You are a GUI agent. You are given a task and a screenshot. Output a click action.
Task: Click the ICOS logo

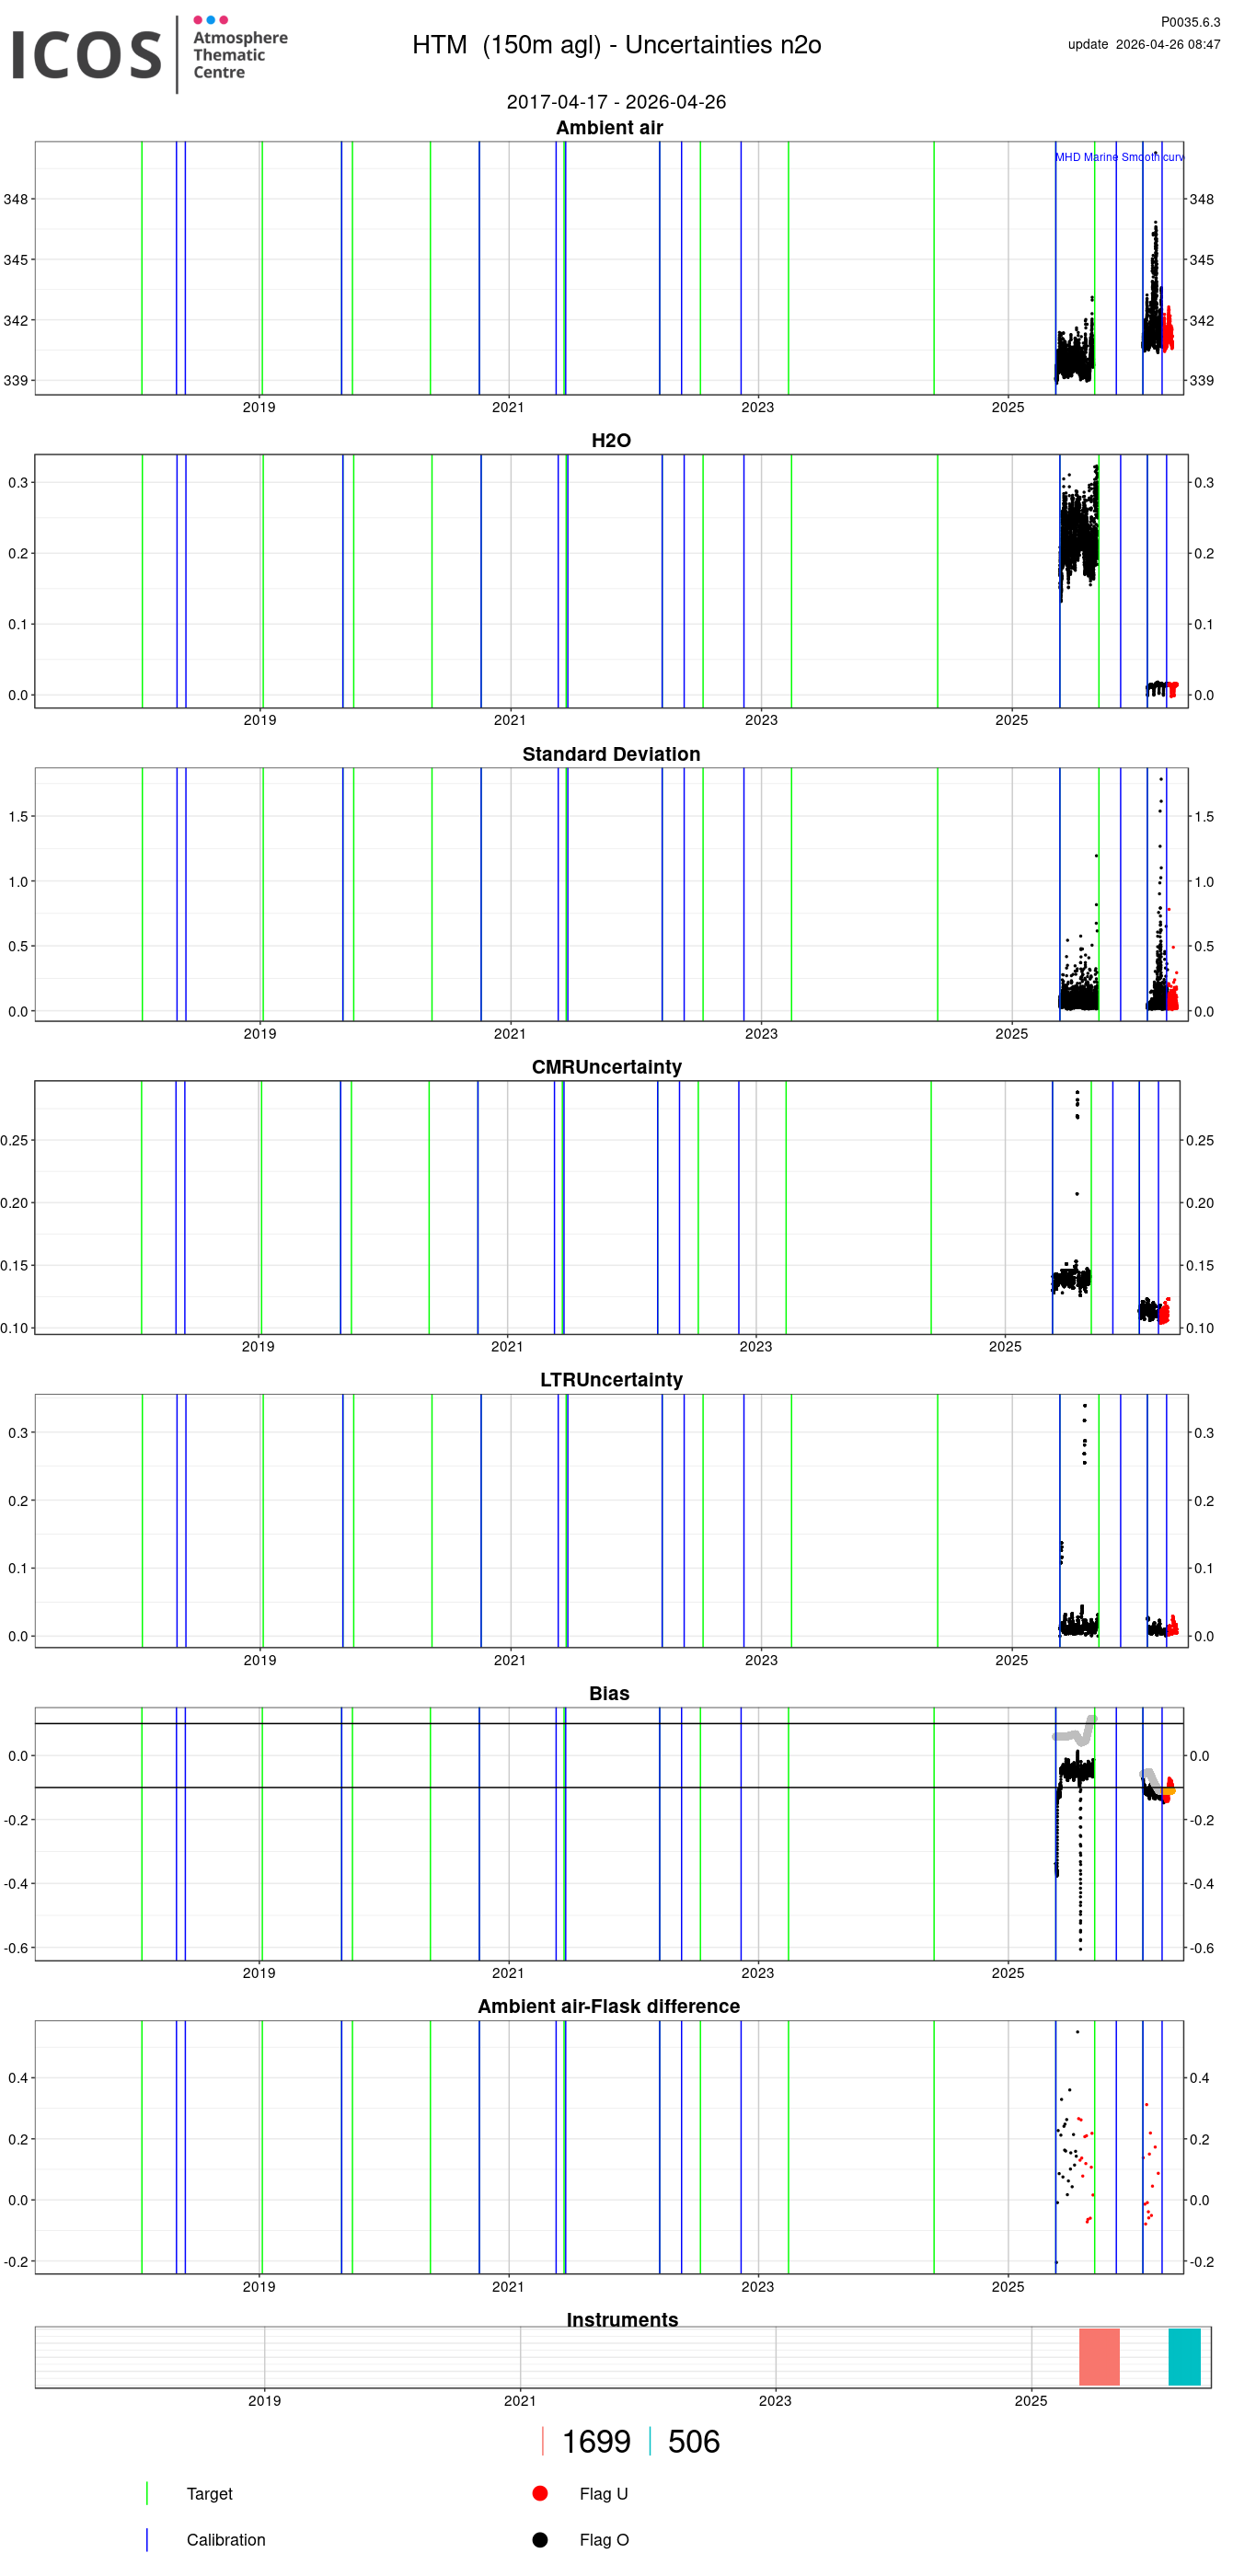86,55
